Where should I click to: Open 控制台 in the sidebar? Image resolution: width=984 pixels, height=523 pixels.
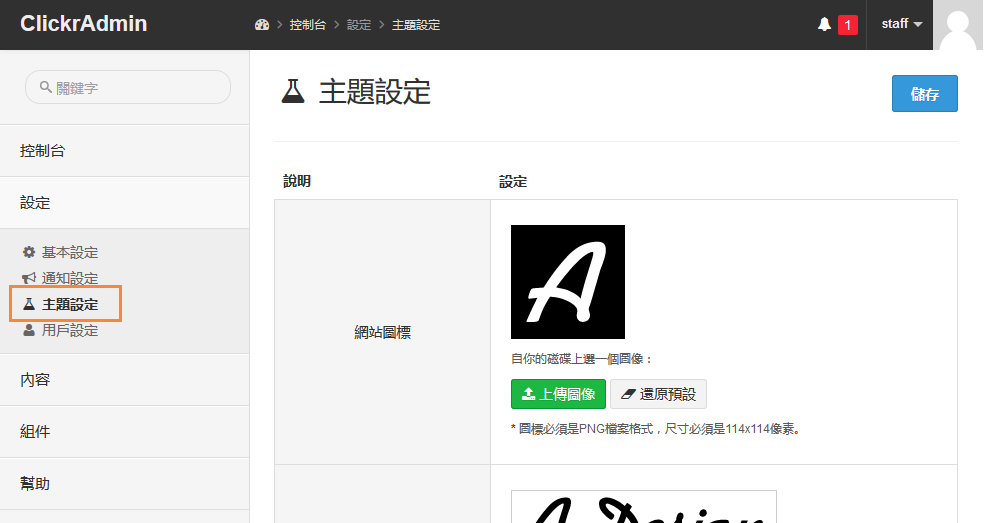tap(125, 151)
